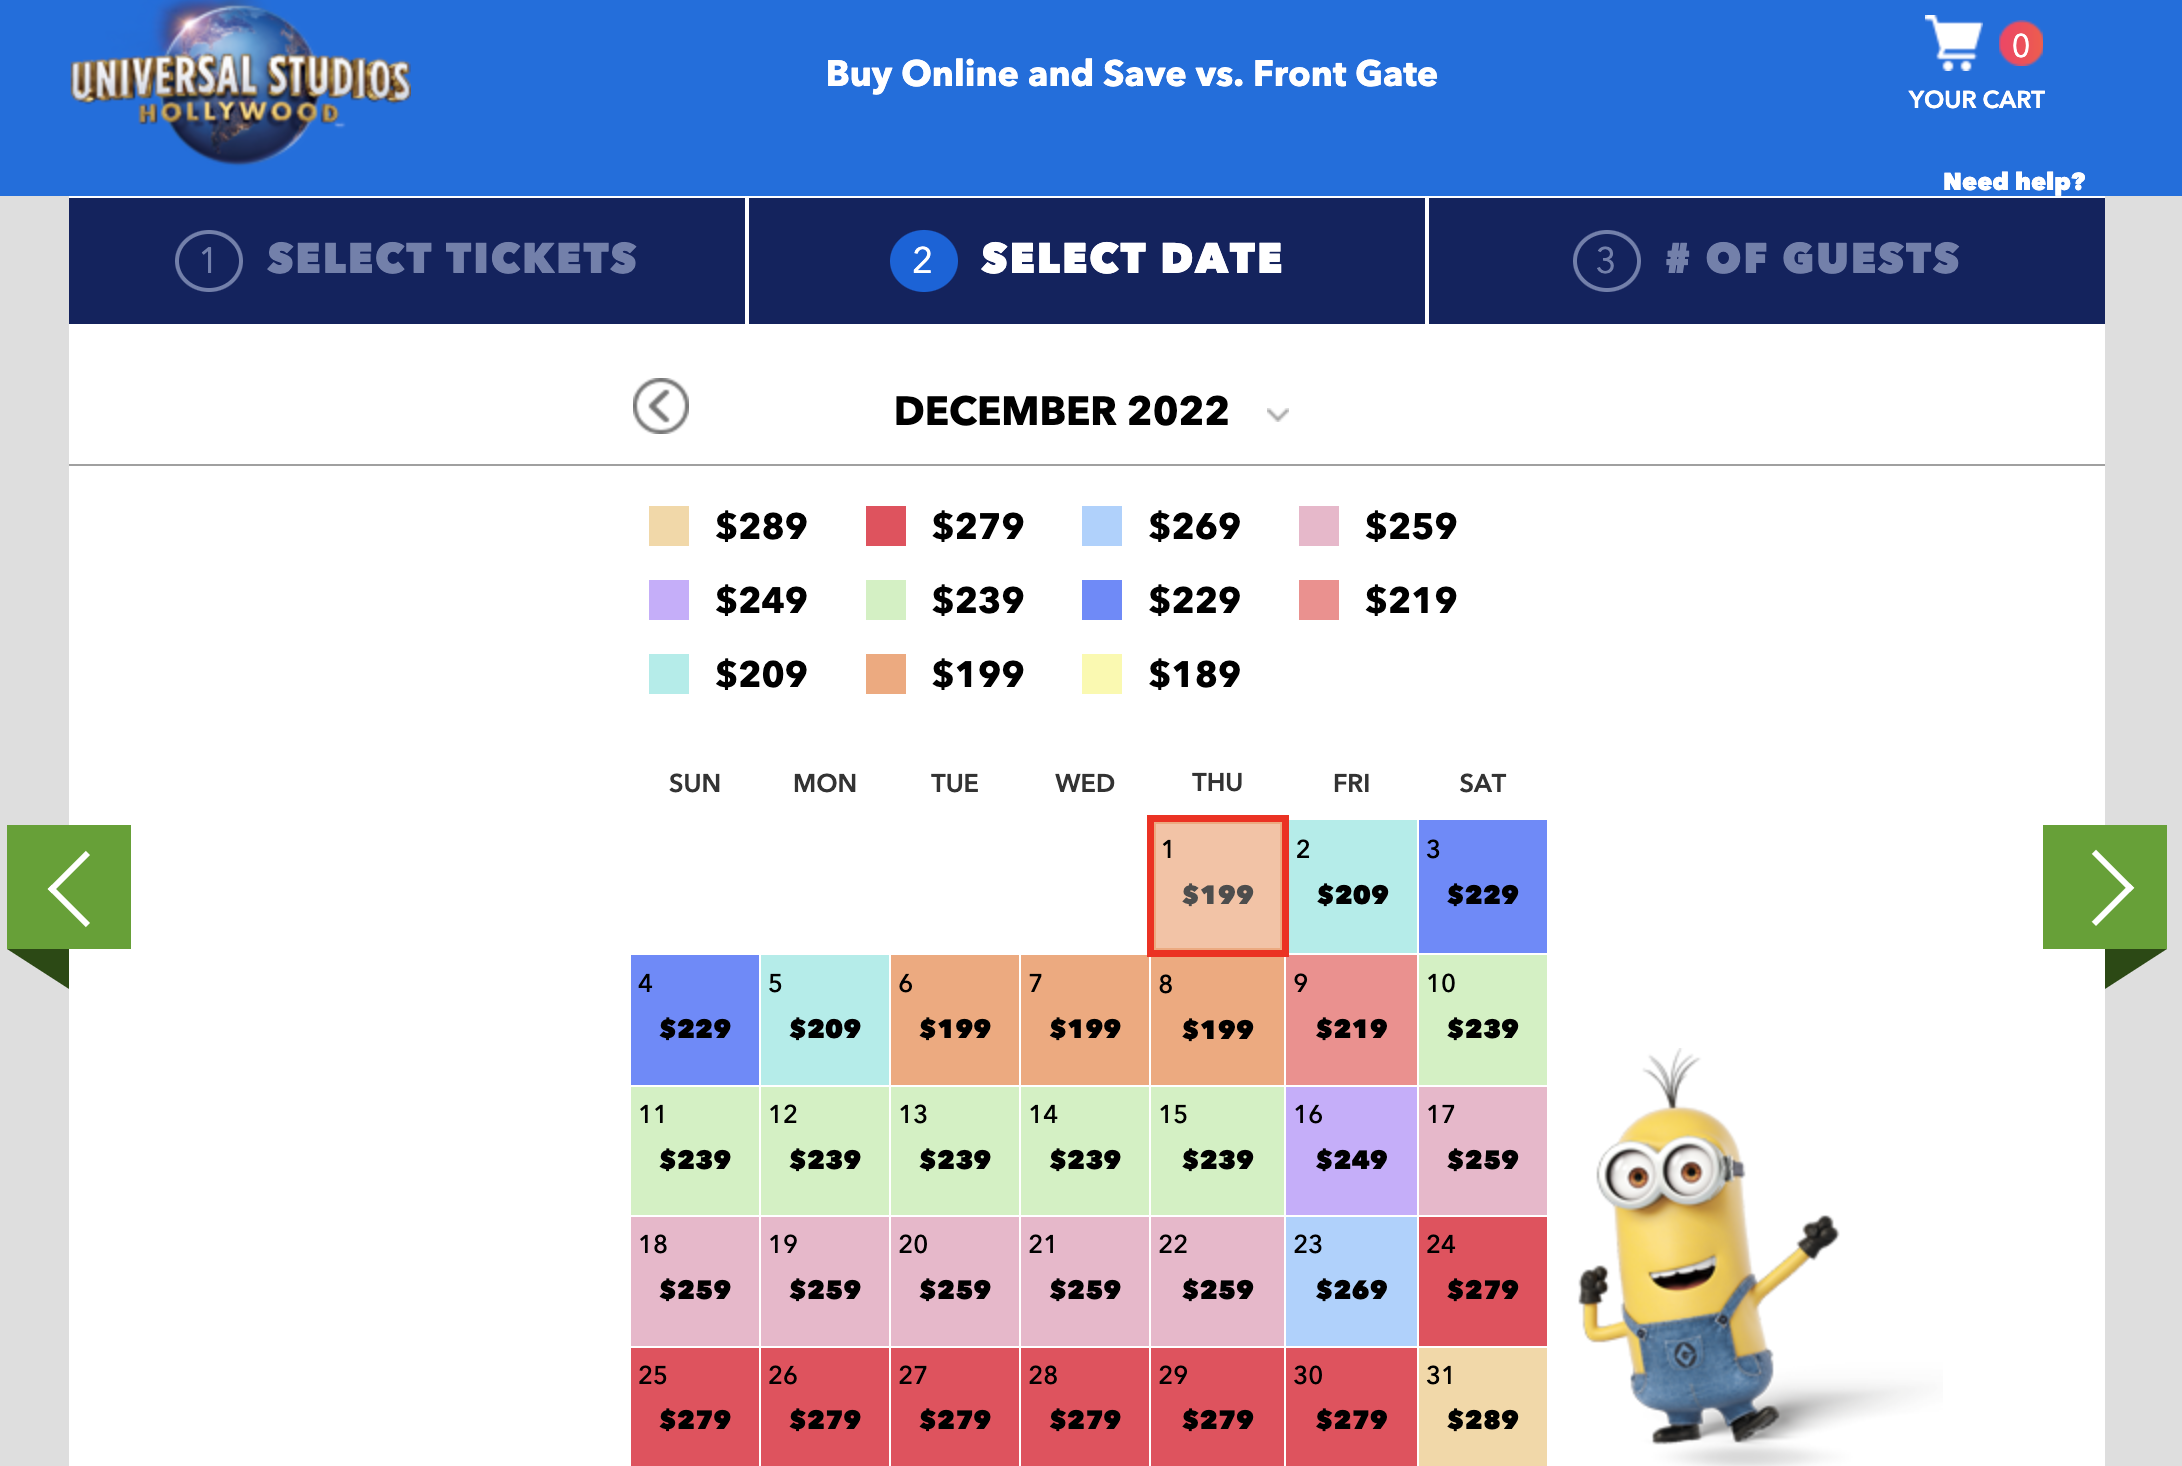Click the back arrow for previous month

[661, 407]
